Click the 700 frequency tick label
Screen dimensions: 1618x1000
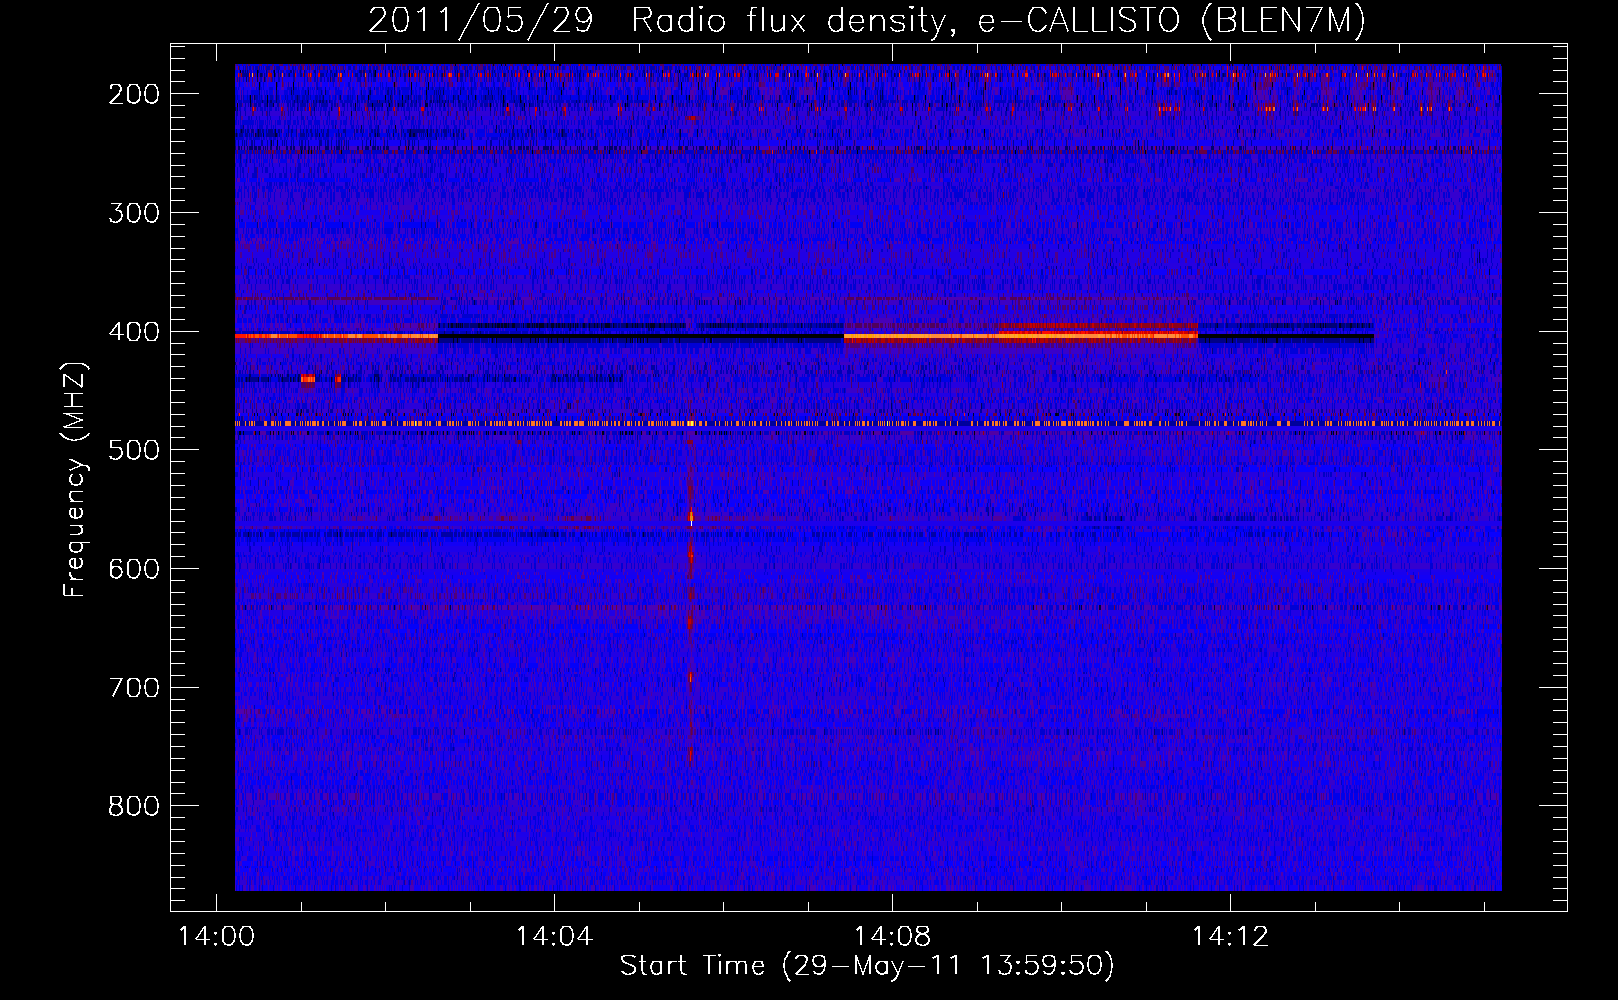click(134, 688)
